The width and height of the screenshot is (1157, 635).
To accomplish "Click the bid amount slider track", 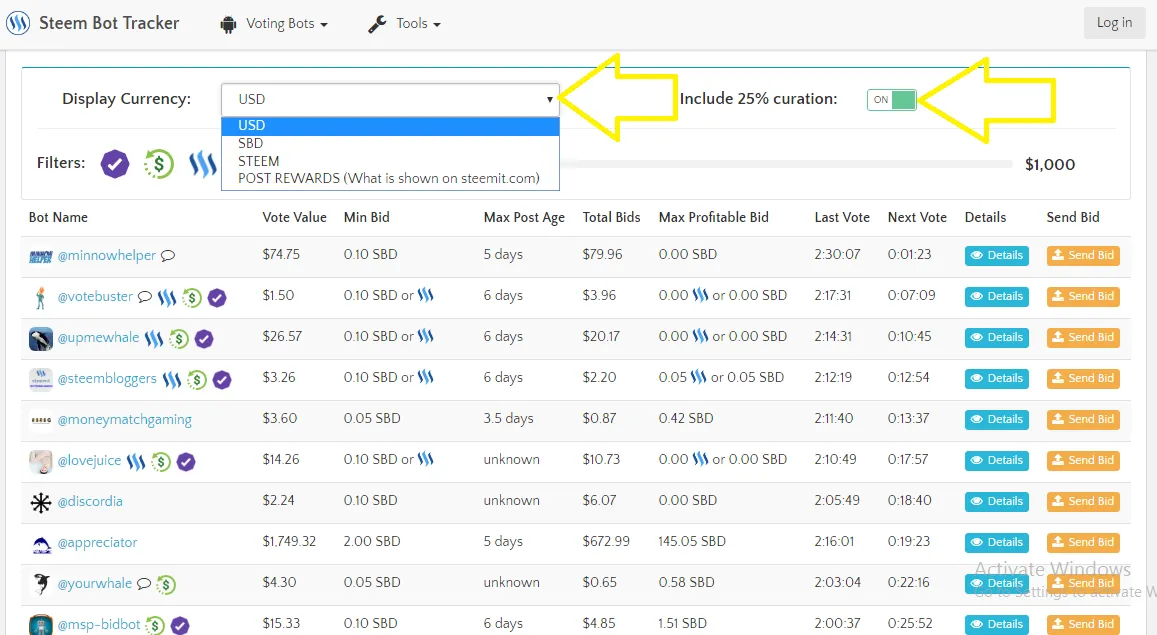I will (x=786, y=164).
